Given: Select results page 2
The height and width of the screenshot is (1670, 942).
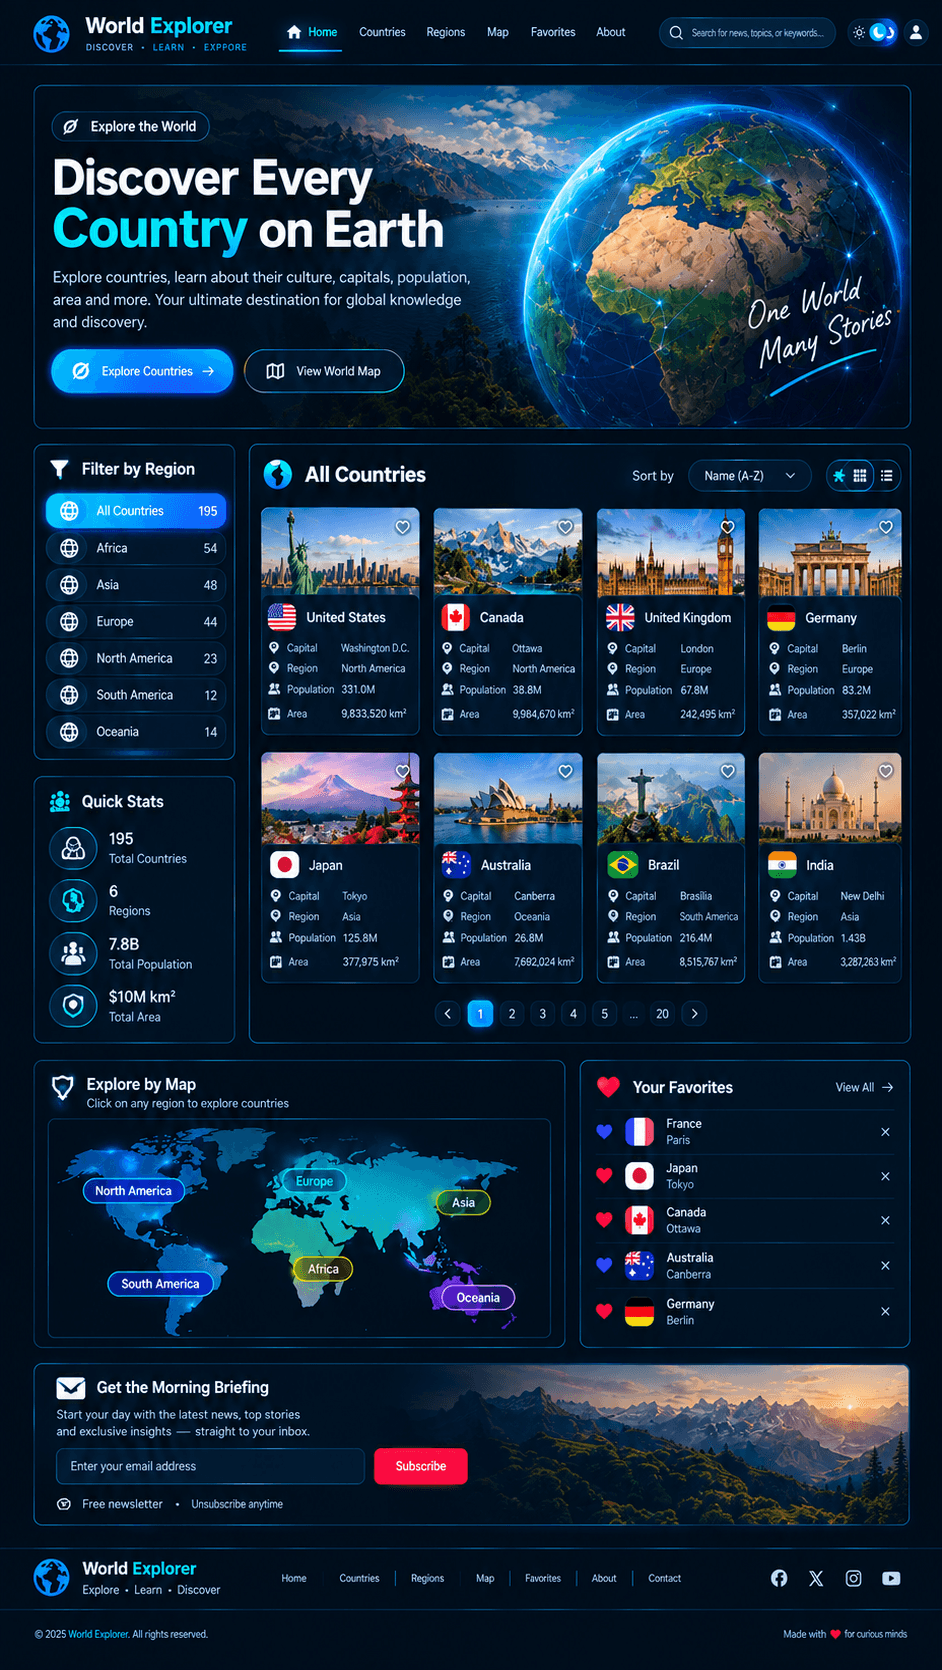Looking at the screenshot, I should click(x=512, y=1014).
